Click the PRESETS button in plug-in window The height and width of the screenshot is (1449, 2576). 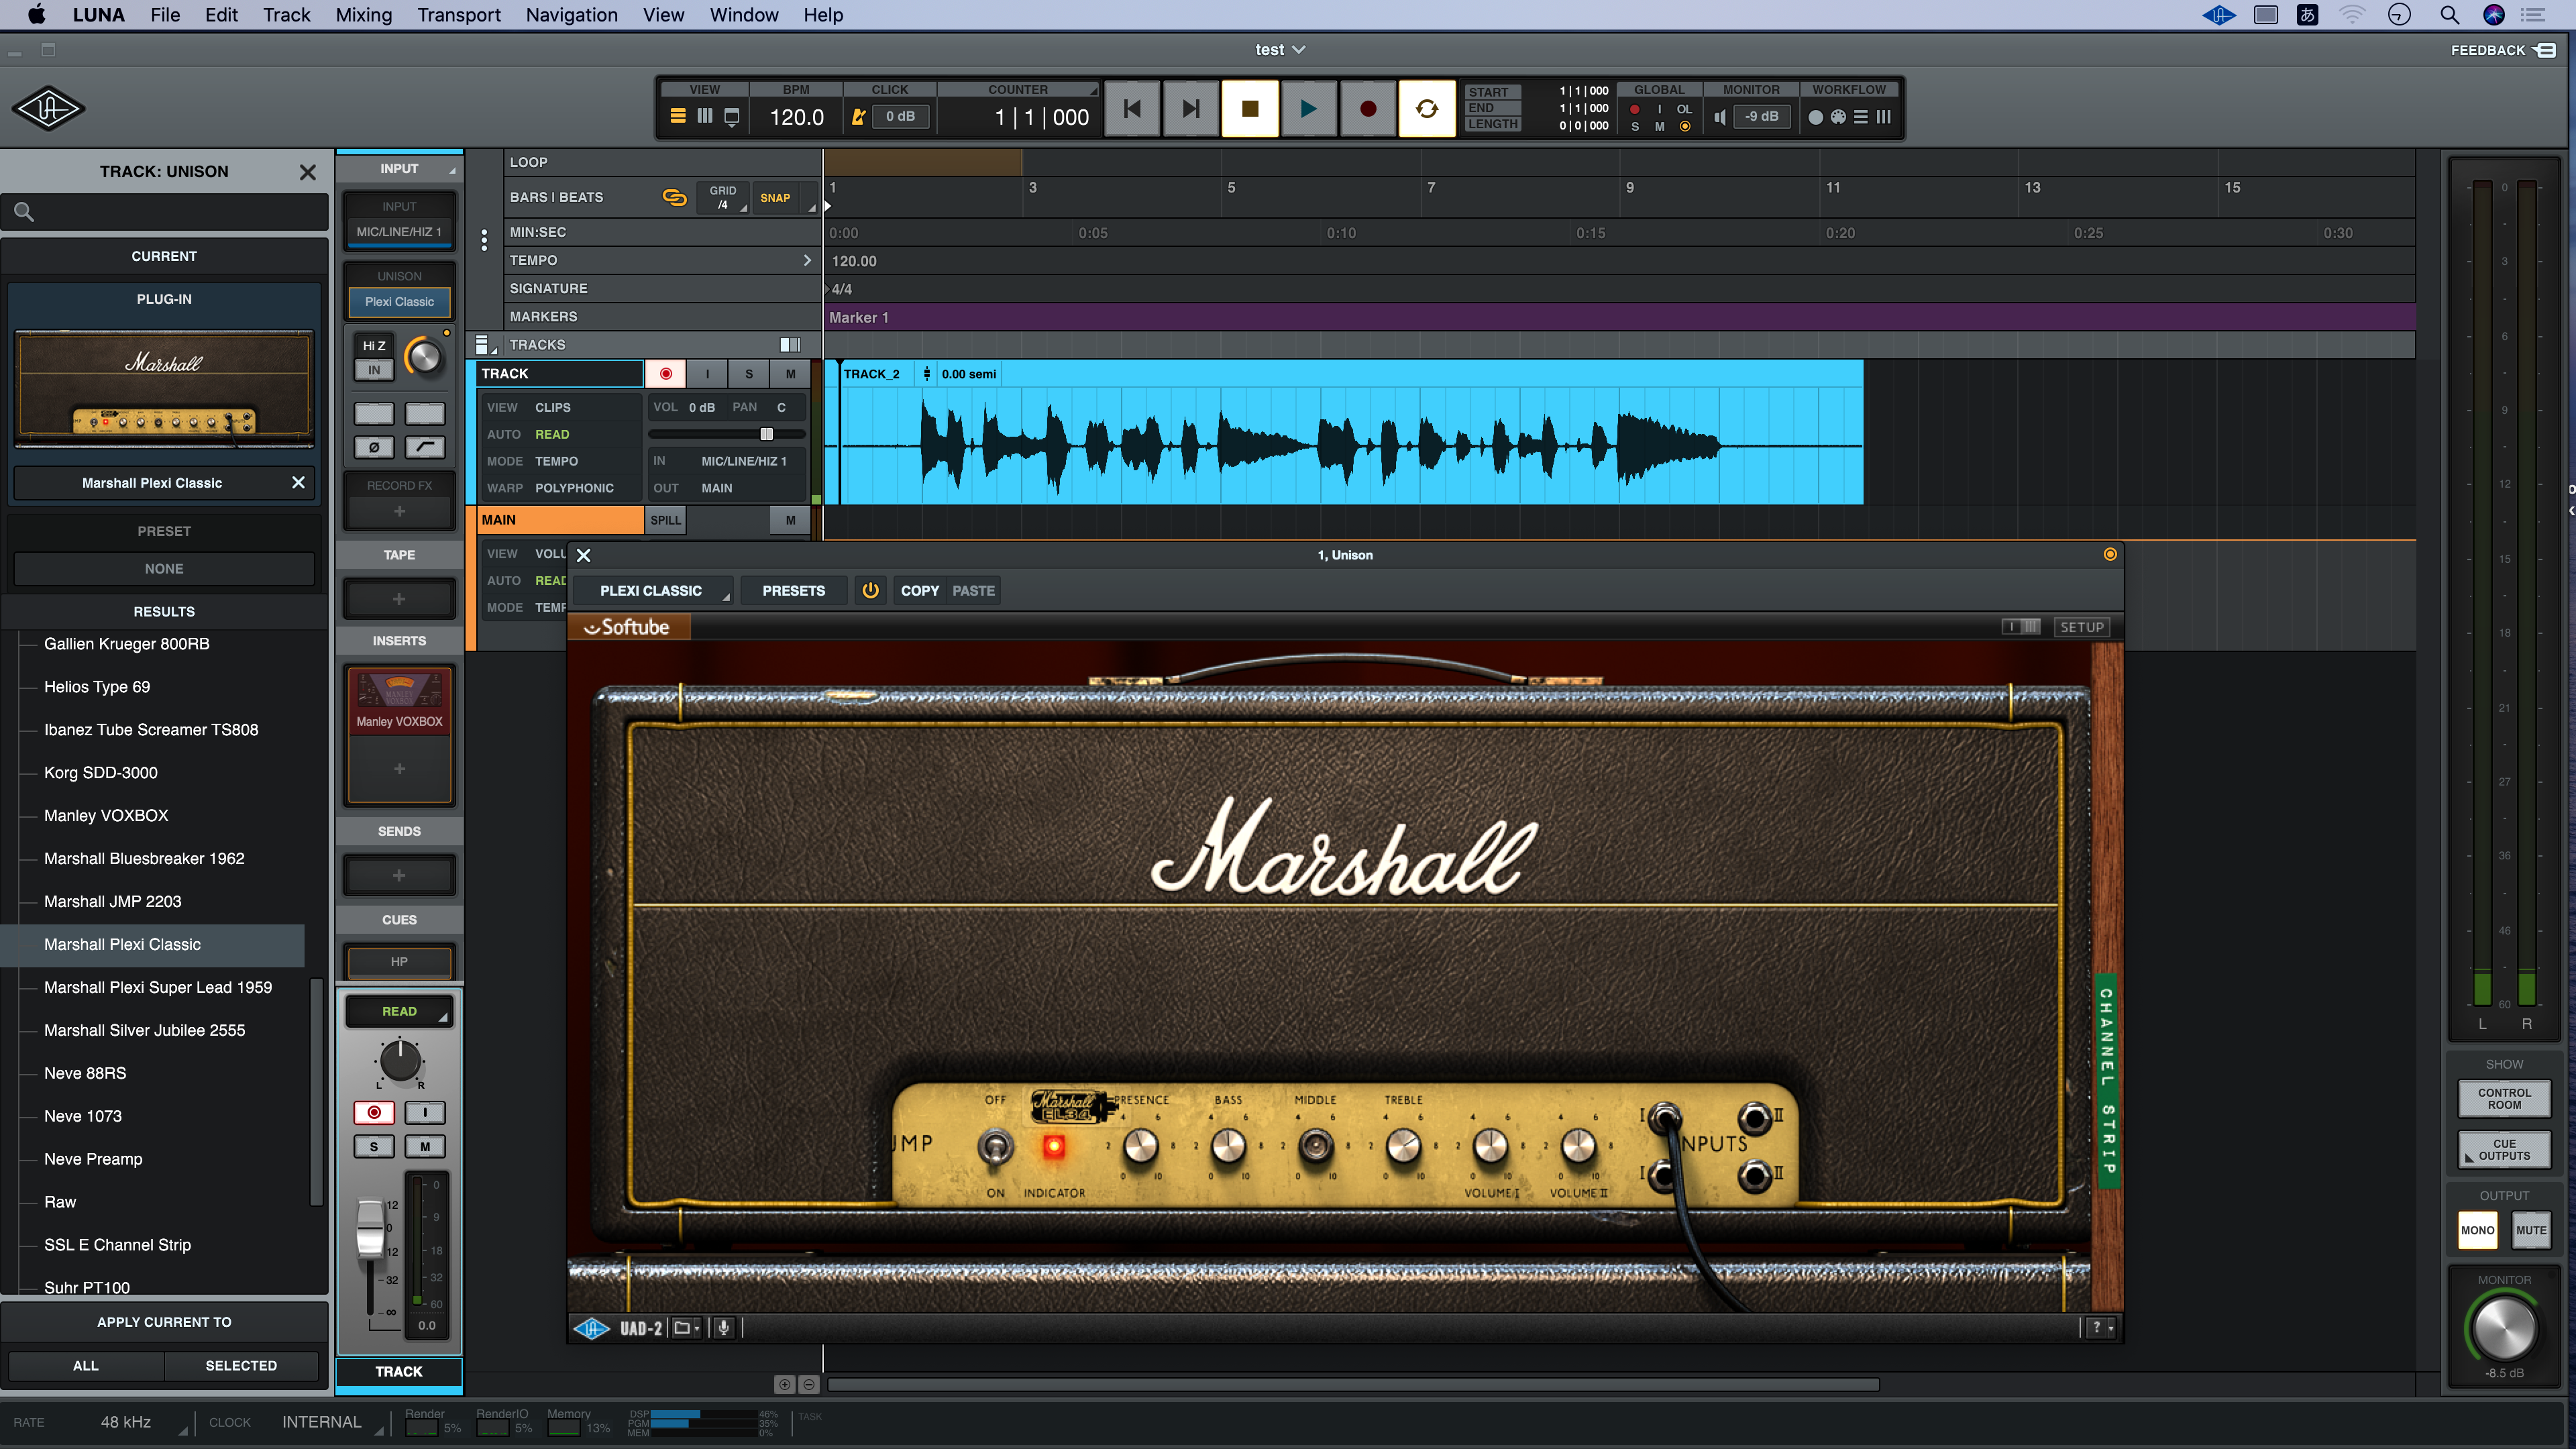(x=794, y=591)
